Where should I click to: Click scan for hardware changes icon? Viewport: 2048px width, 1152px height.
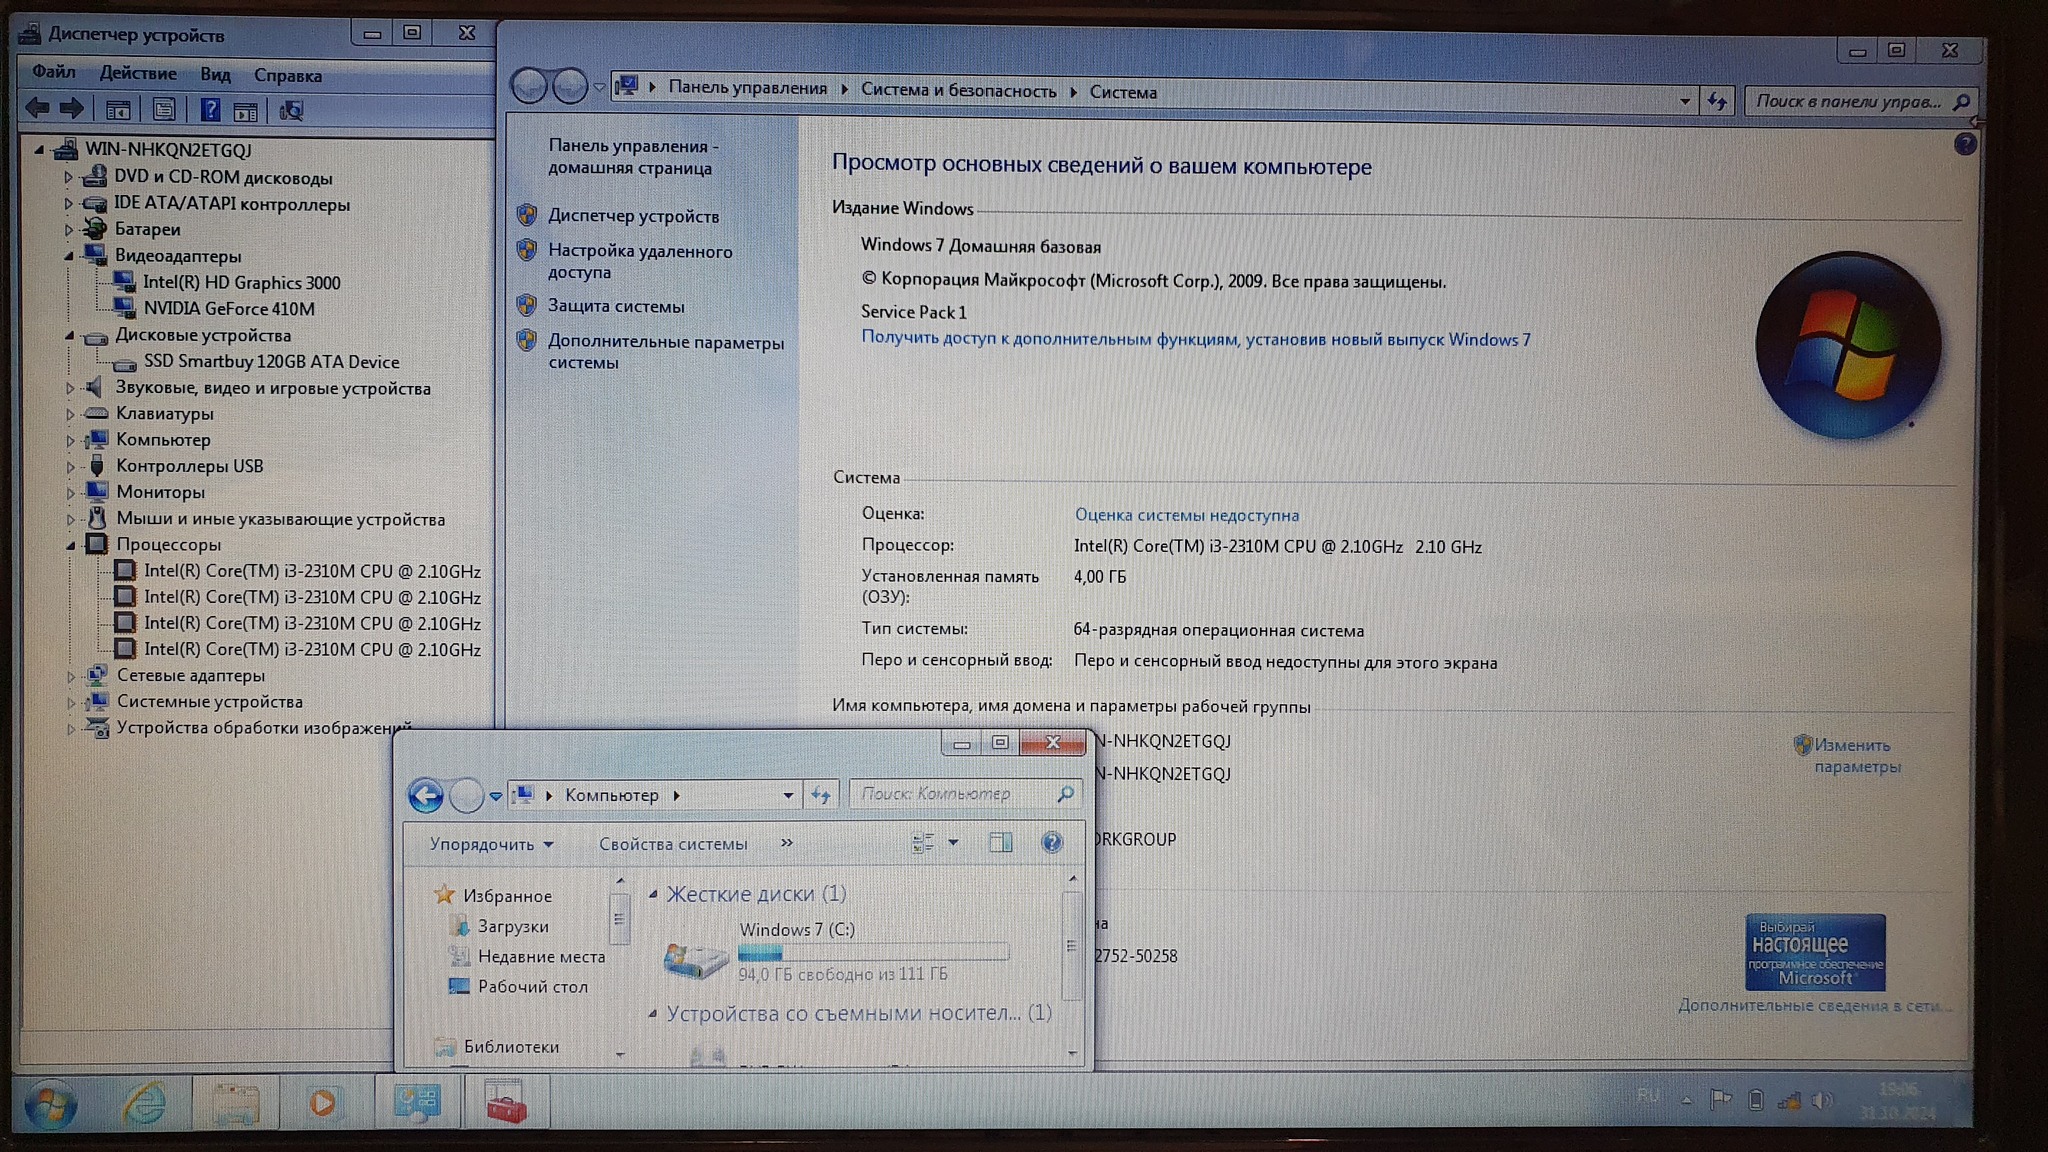291,110
